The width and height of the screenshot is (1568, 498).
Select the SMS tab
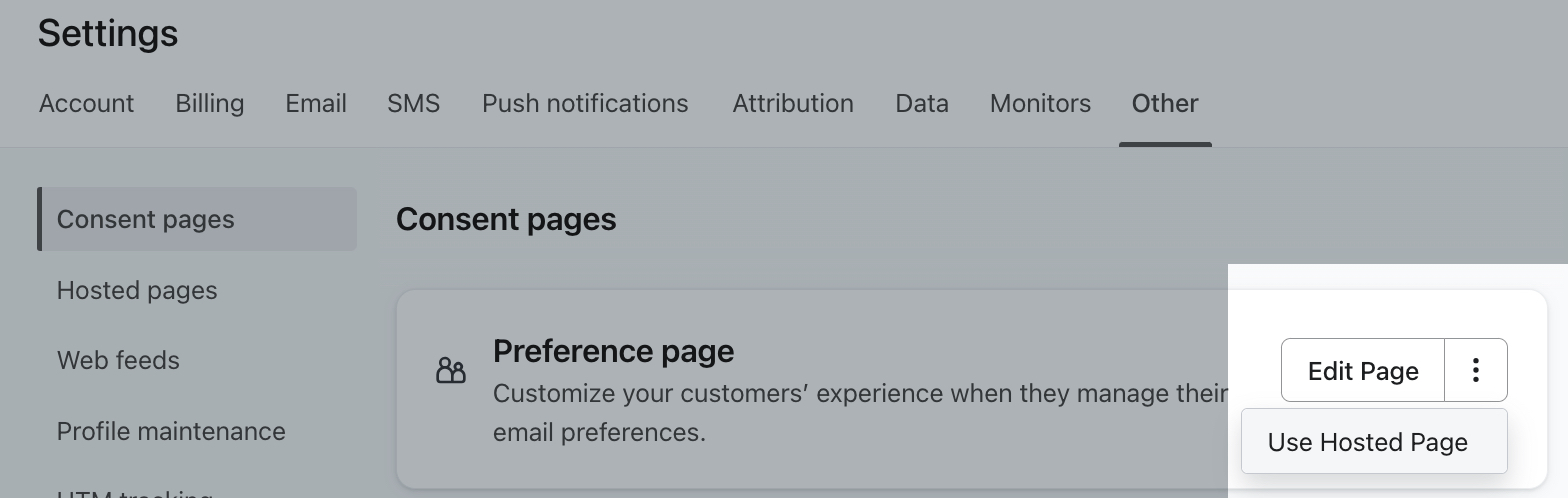(x=413, y=104)
